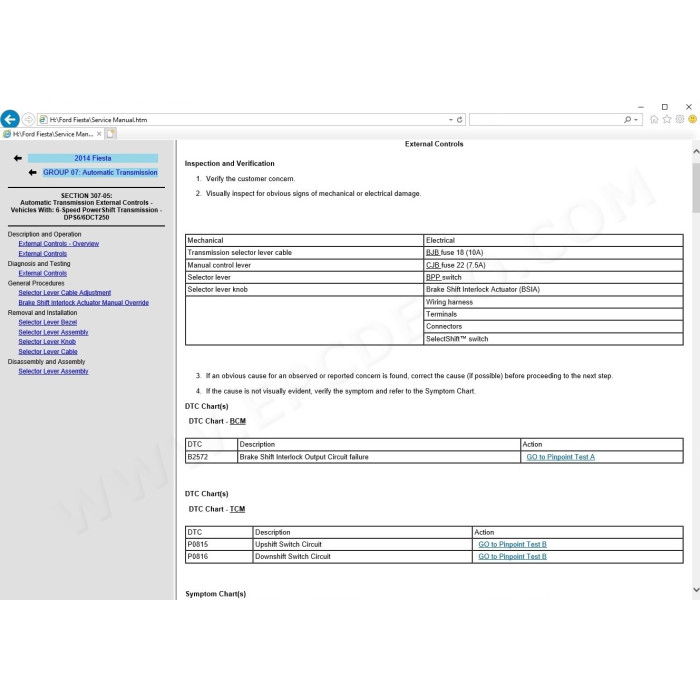This screenshot has height=700, width=700.
Task: Follow Pinpoint Test B link for P0815
Action: tap(512, 544)
